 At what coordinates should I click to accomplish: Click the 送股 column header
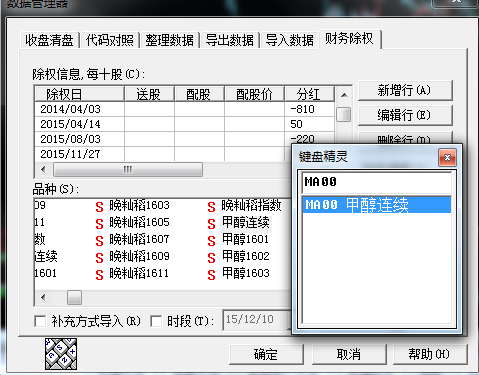149,94
